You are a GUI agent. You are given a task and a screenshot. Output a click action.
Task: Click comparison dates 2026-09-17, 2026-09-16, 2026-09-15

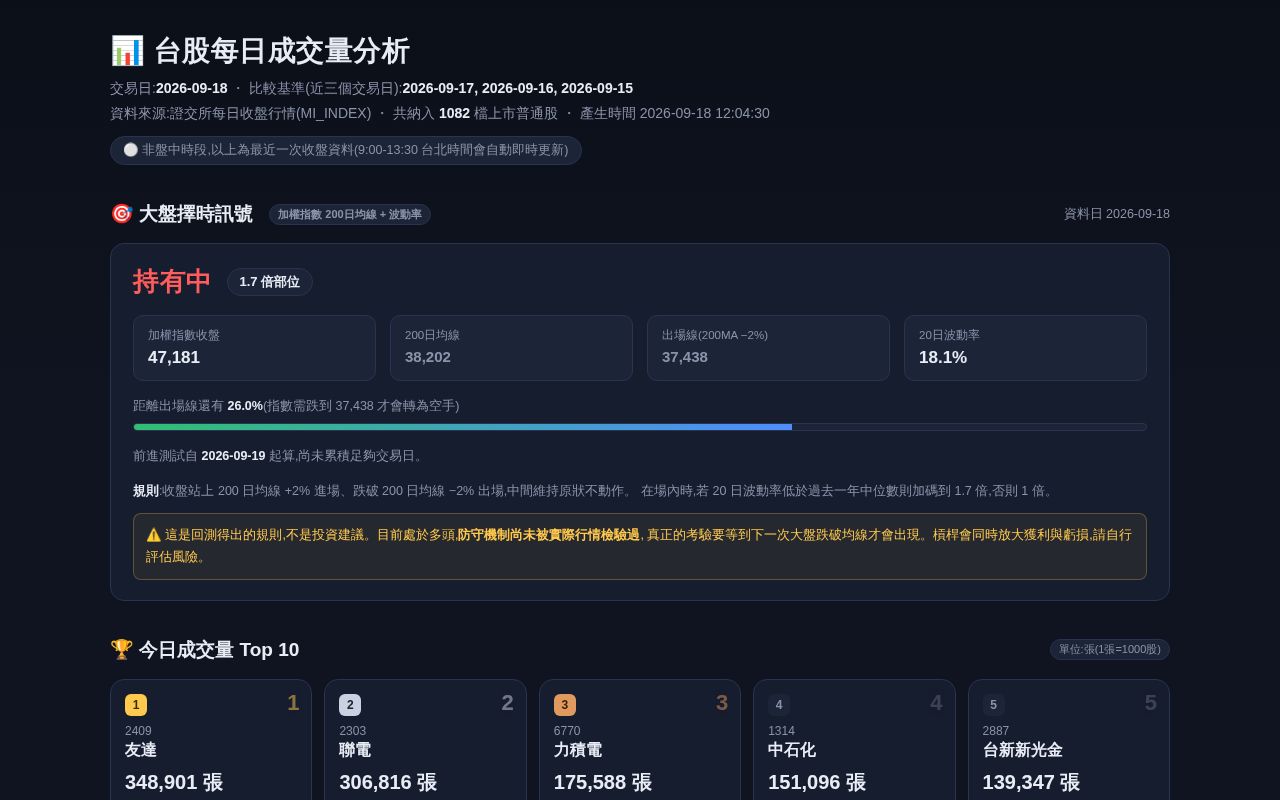click(517, 88)
